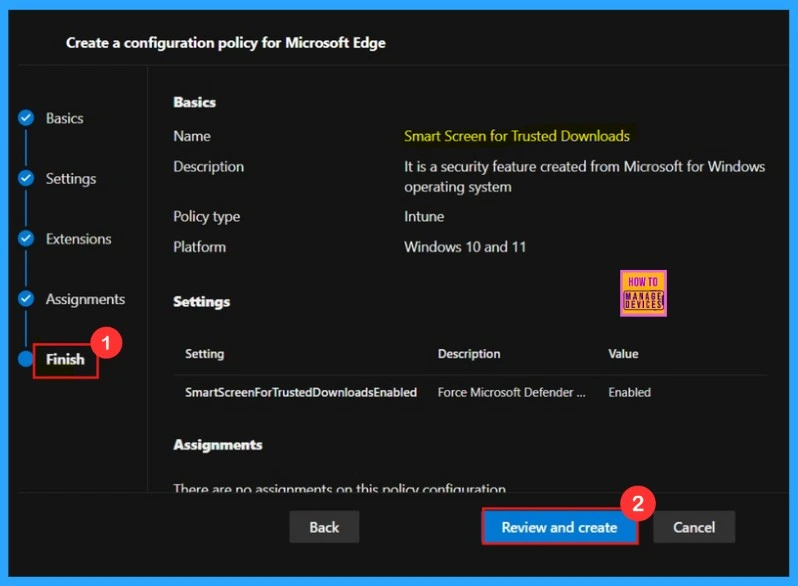
Task: Open the Extensions wizard step
Action: tap(78, 239)
